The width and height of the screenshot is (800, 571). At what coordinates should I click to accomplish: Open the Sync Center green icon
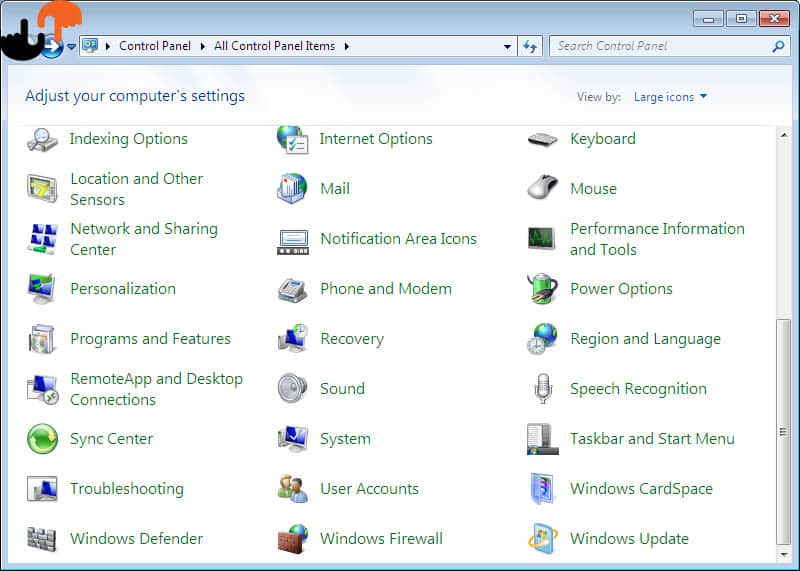pyautogui.click(x=42, y=439)
